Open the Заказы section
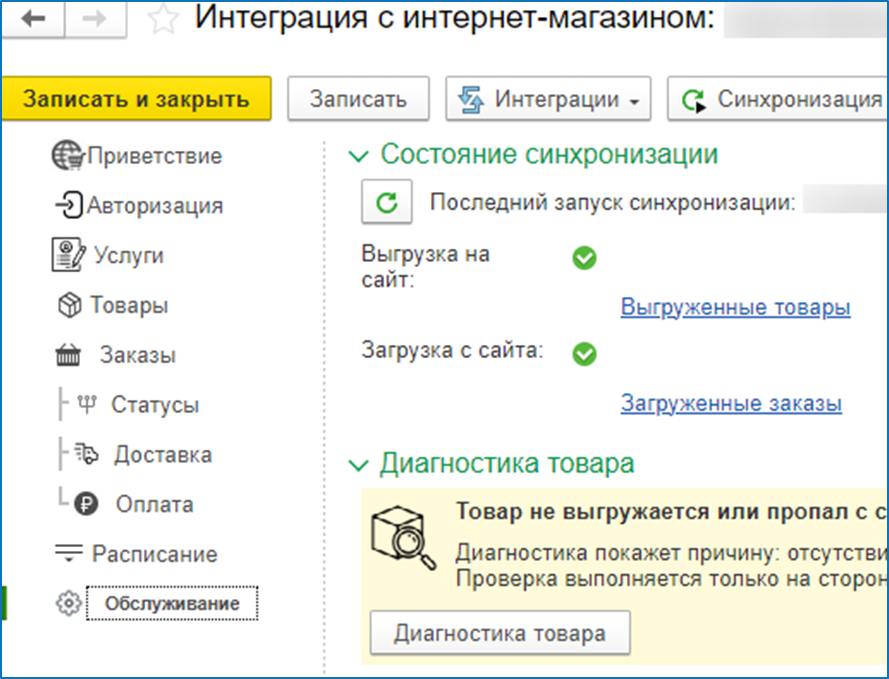The width and height of the screenshot is (889, 679). [138, 355]
